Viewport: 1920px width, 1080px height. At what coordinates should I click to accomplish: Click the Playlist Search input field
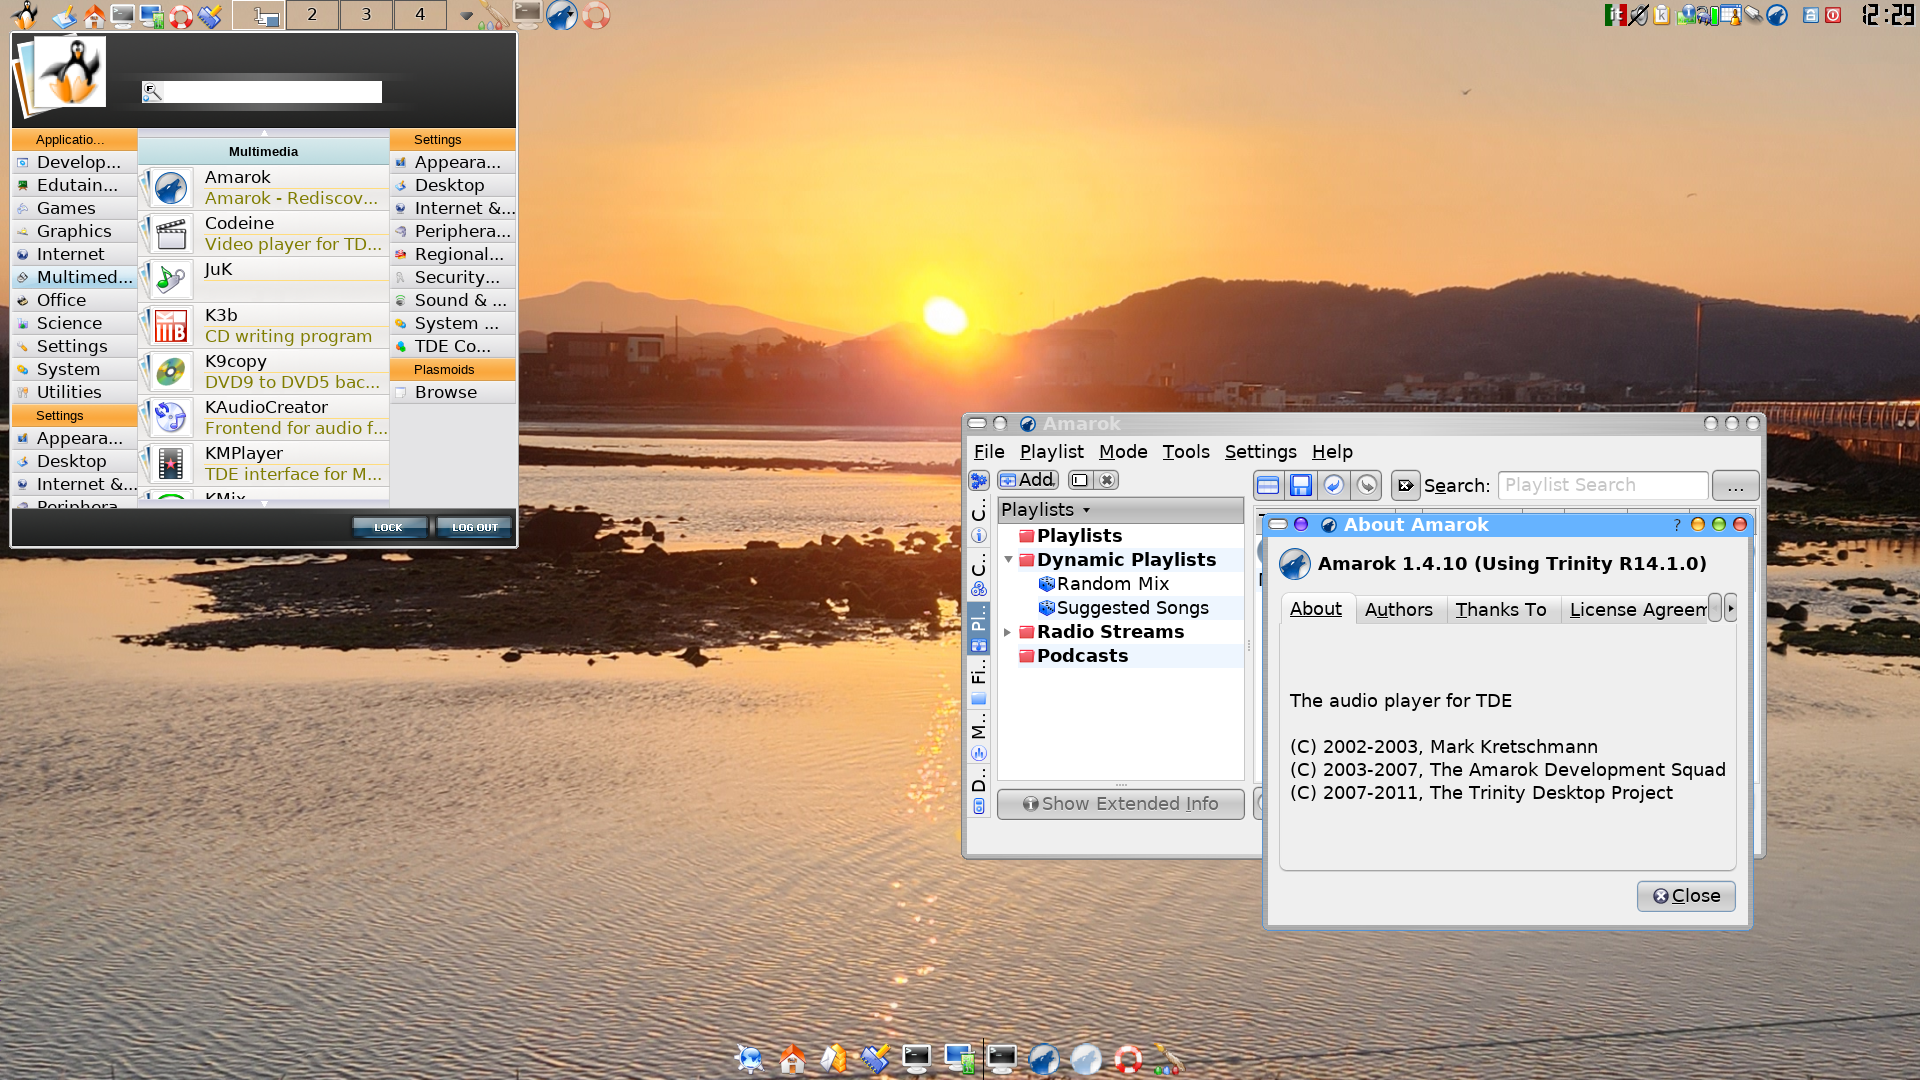(1602, 486)
